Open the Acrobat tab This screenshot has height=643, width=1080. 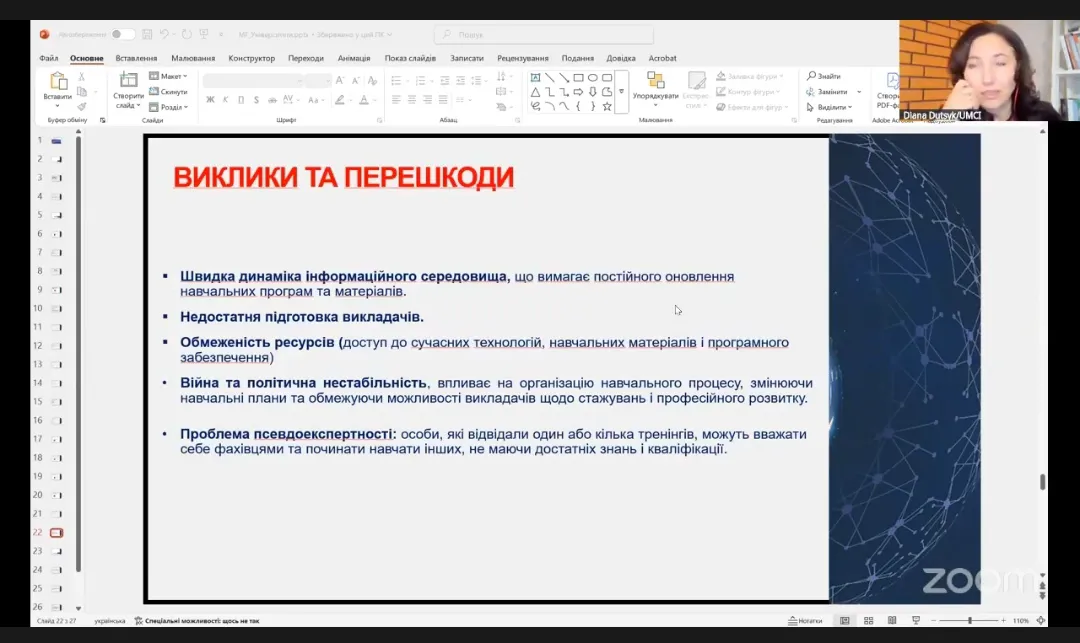pos(663,58)
